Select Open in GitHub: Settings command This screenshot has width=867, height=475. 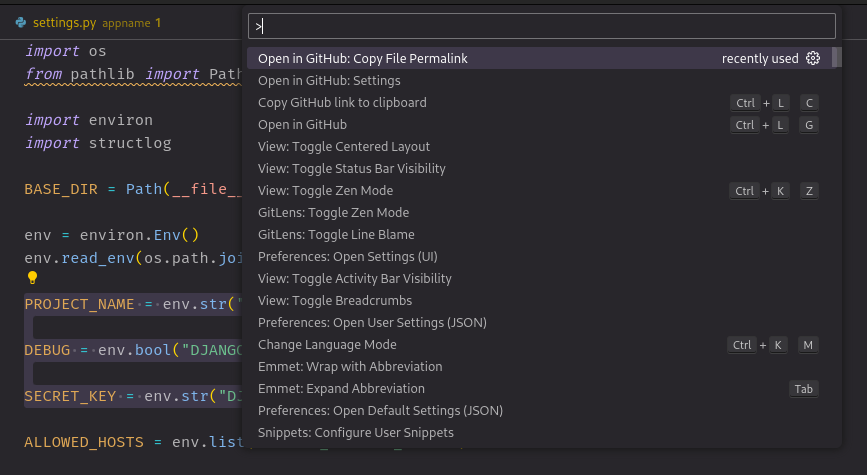[x=539, y=80]
